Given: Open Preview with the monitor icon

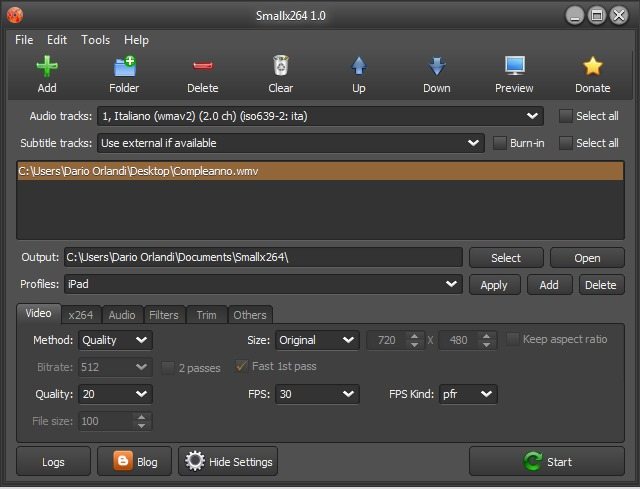Looking at the screenshot, I should [x=514, y=67].
